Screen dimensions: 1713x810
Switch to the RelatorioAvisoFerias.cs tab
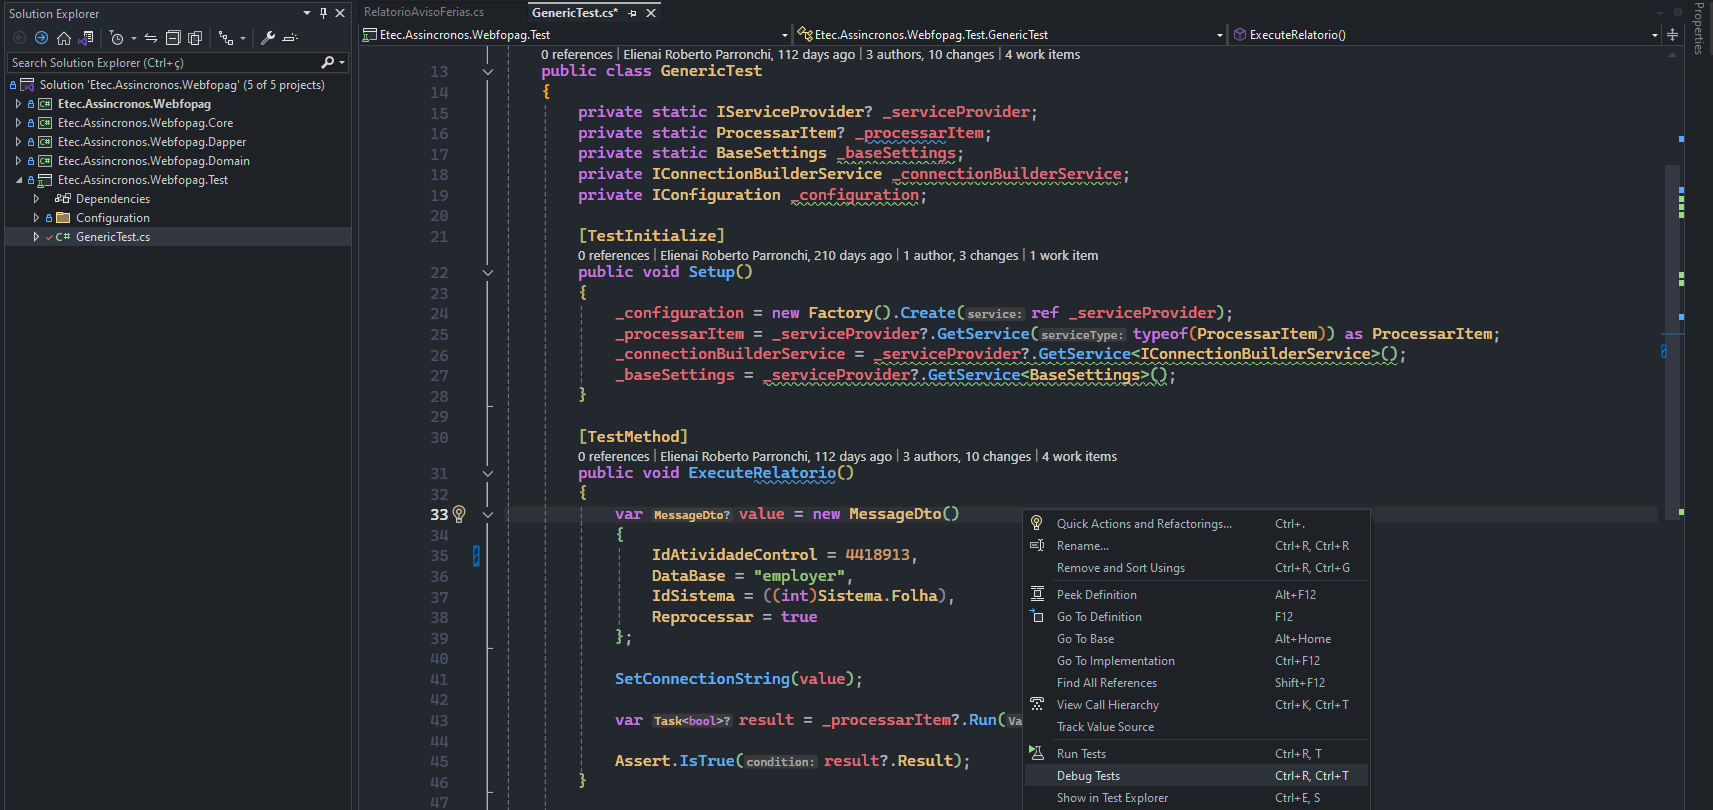424,12
